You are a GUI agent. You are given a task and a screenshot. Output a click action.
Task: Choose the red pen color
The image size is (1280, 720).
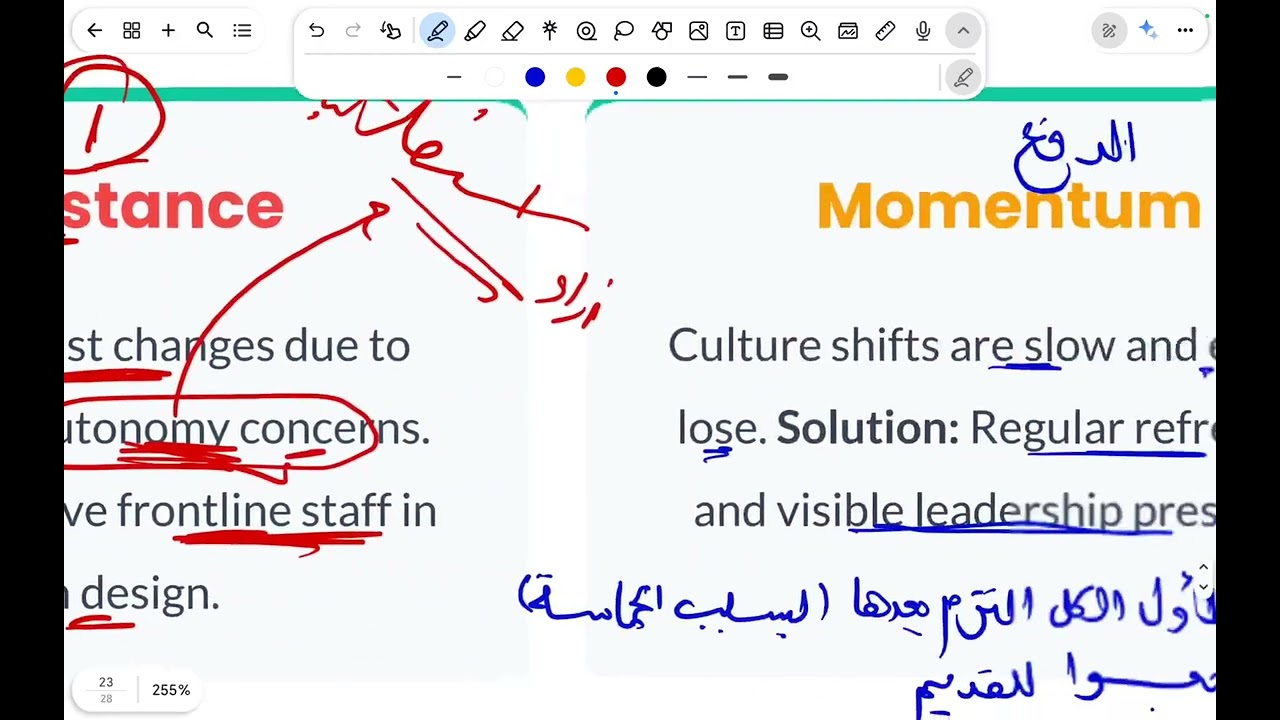pyautogui.click(x=616, y=77)
